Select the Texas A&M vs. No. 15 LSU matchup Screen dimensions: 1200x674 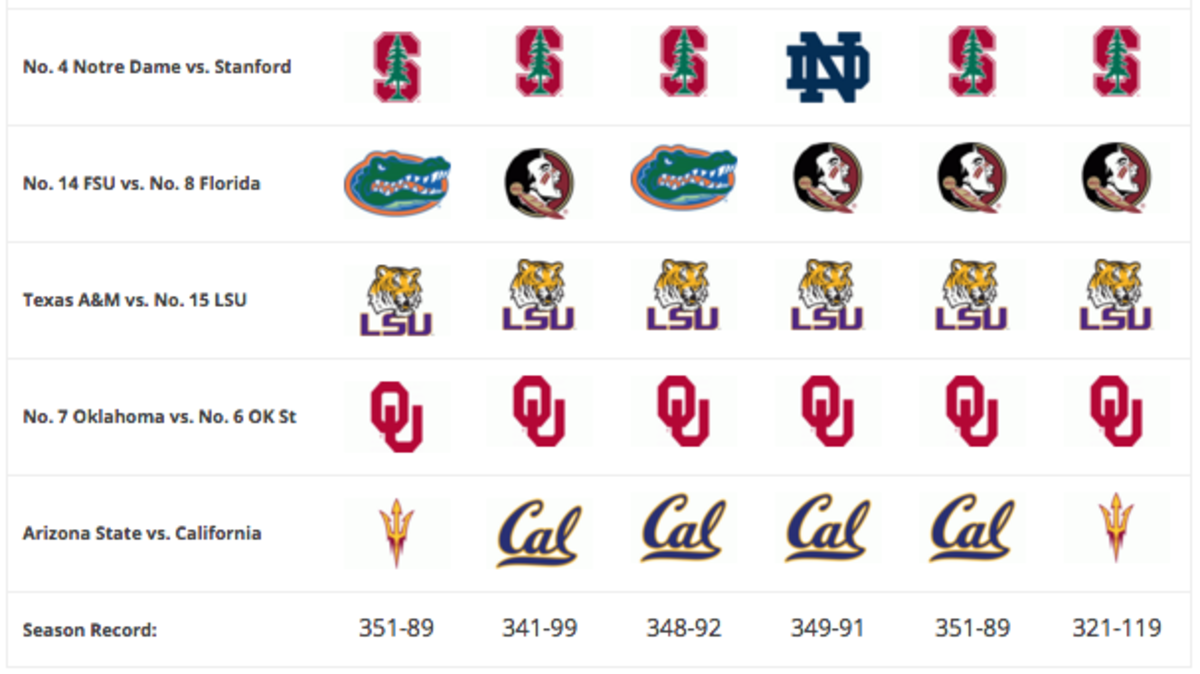pyautogui.click(x=135, y=300)
